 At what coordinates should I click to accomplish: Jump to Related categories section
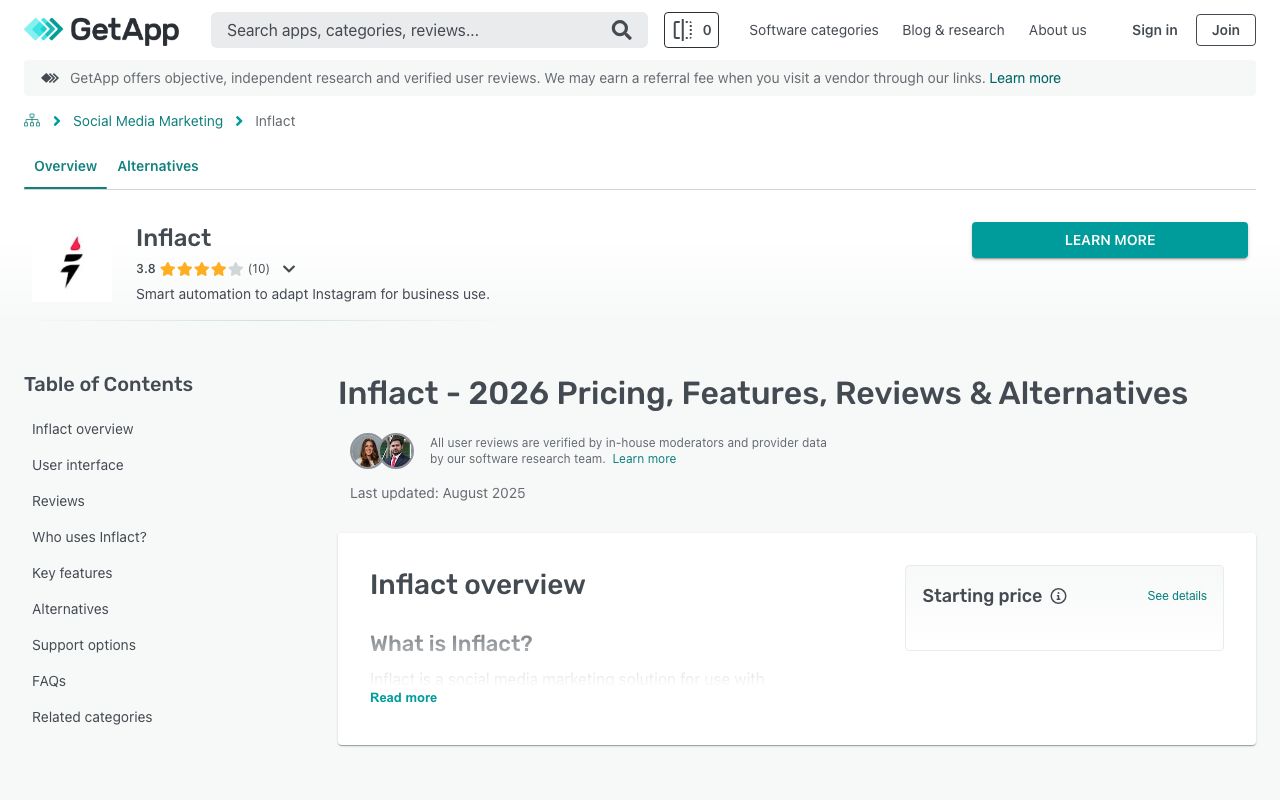point(92,717)
